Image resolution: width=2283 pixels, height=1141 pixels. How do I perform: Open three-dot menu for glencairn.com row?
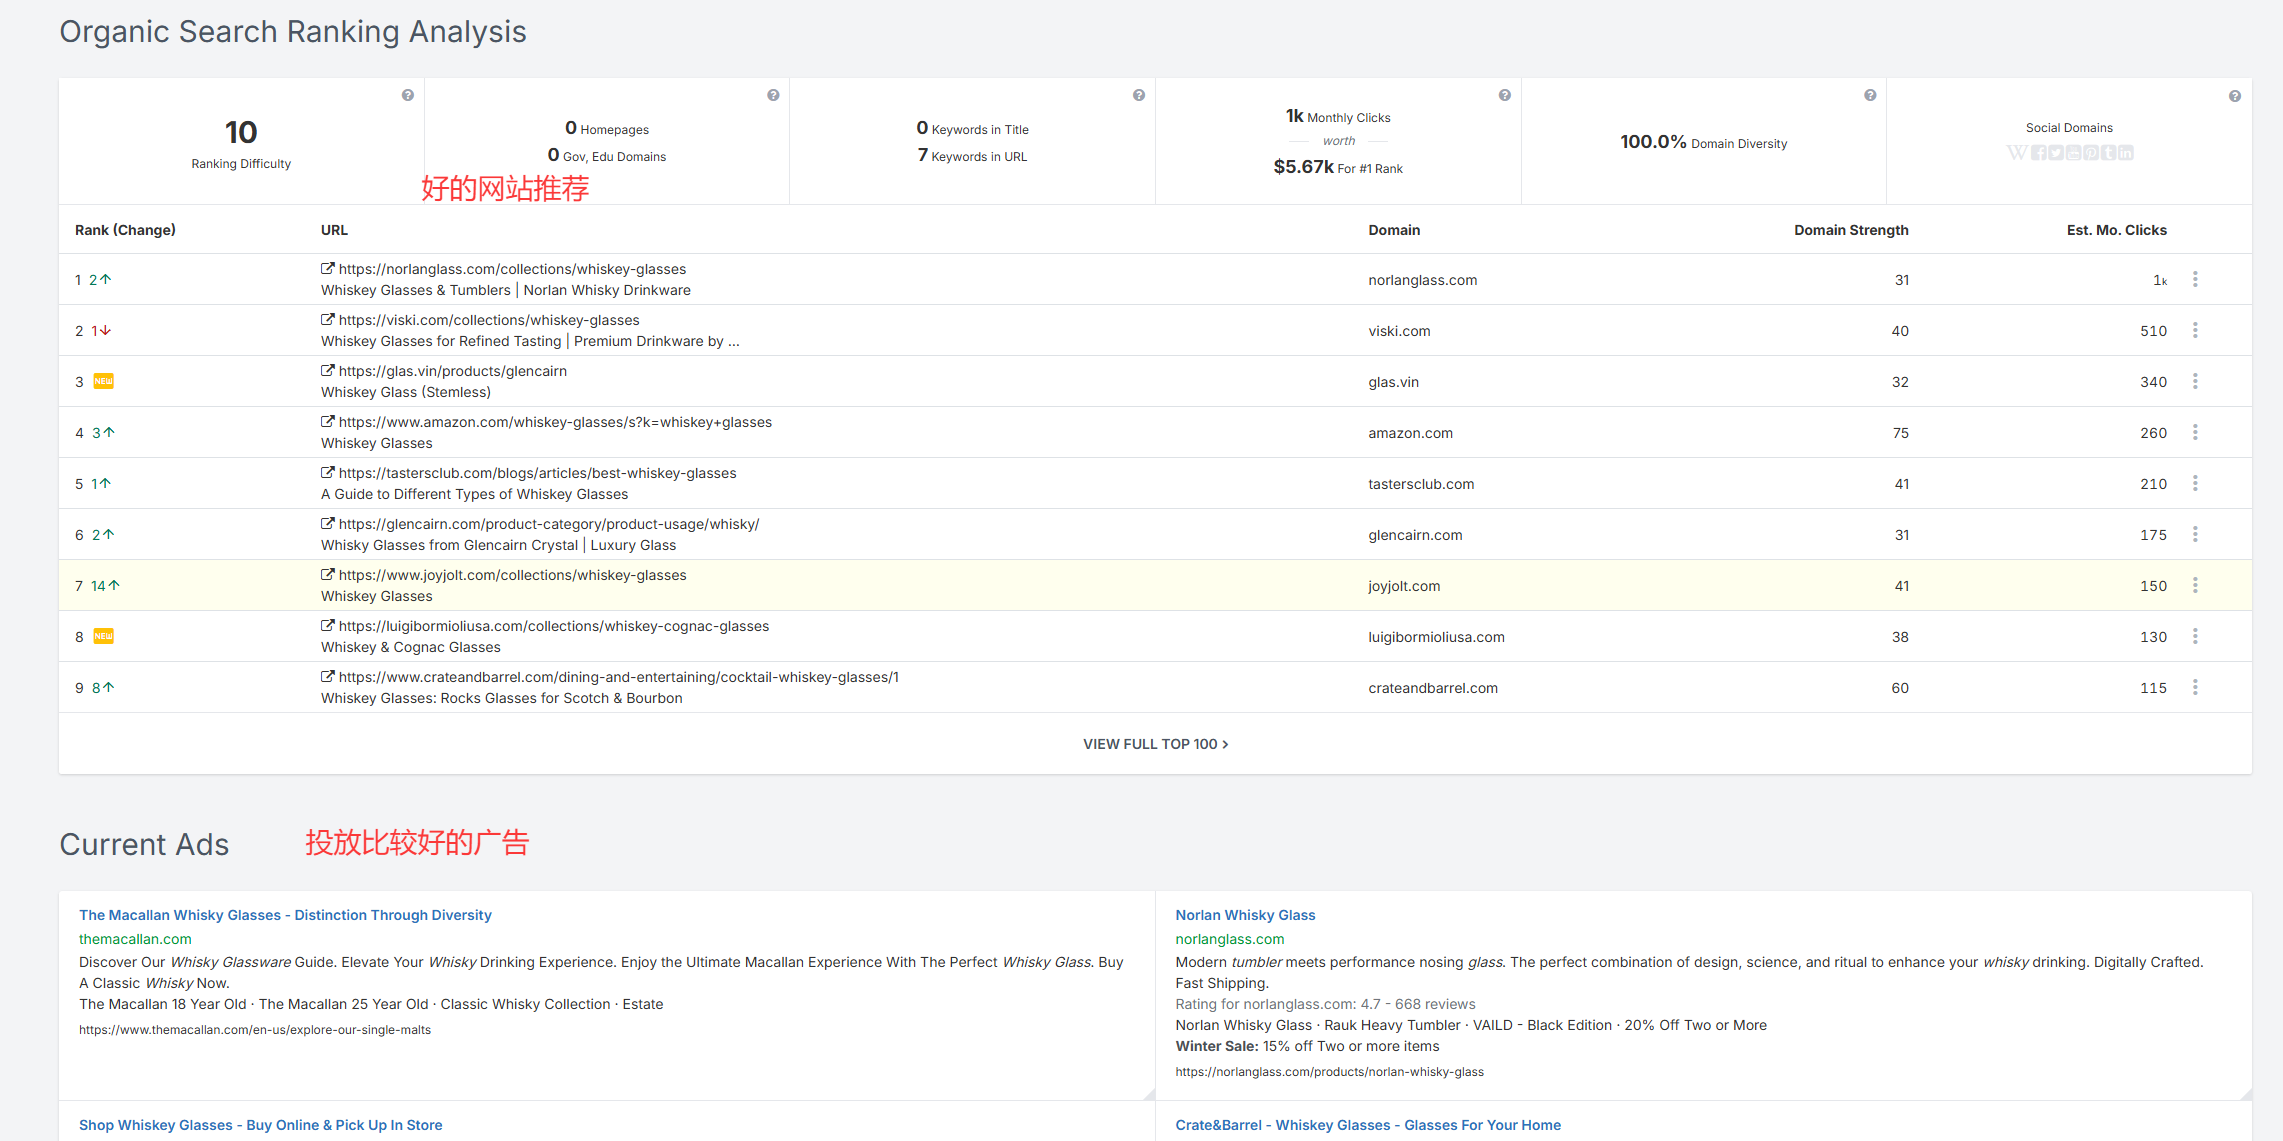(x=2195, y=534)
